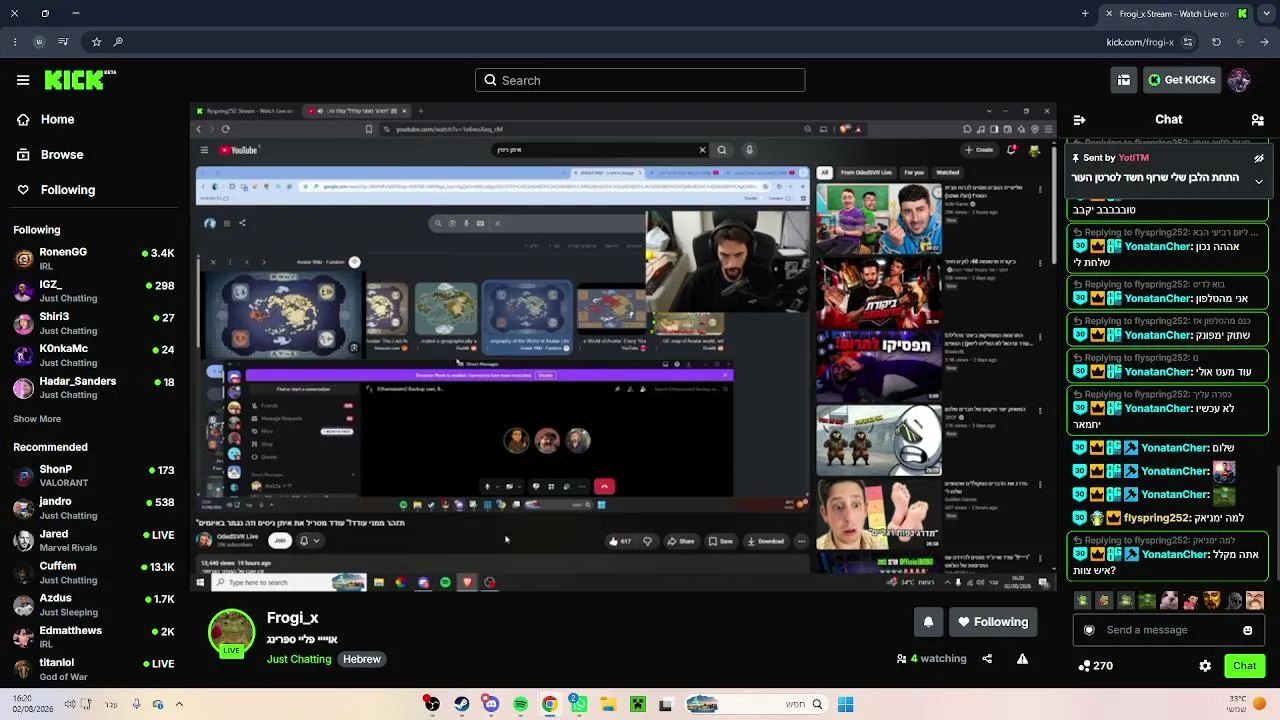Collapse the chat panel
Screen dimensions: 1280x720
(1079, 120)
